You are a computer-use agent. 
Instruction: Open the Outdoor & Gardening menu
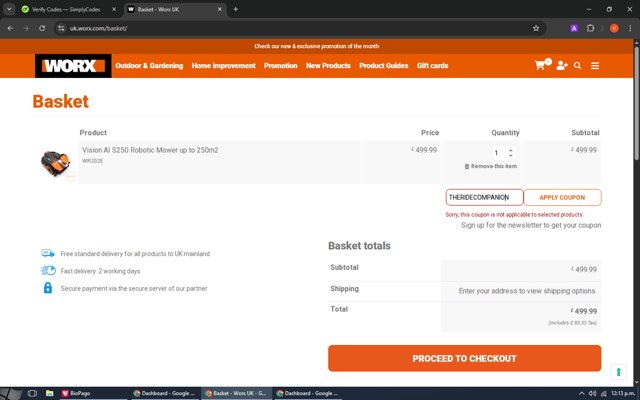coord(149,65)
